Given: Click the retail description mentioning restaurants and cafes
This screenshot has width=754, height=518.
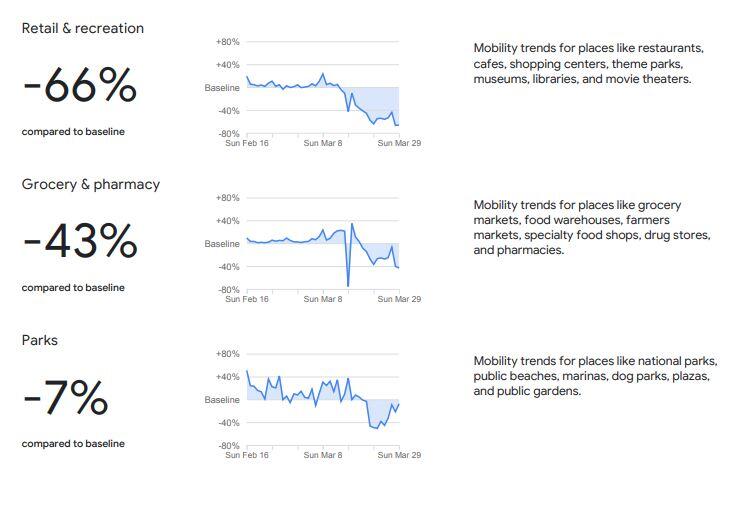Looking at the screenshot, I should (x=589, y=63).
